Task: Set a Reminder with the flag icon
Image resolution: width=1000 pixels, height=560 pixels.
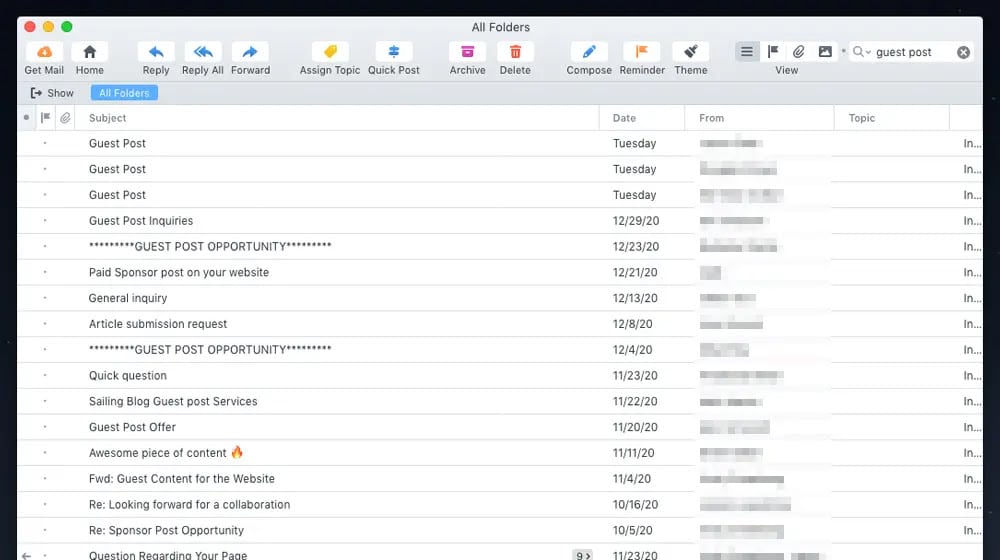Action: [642, 52]
